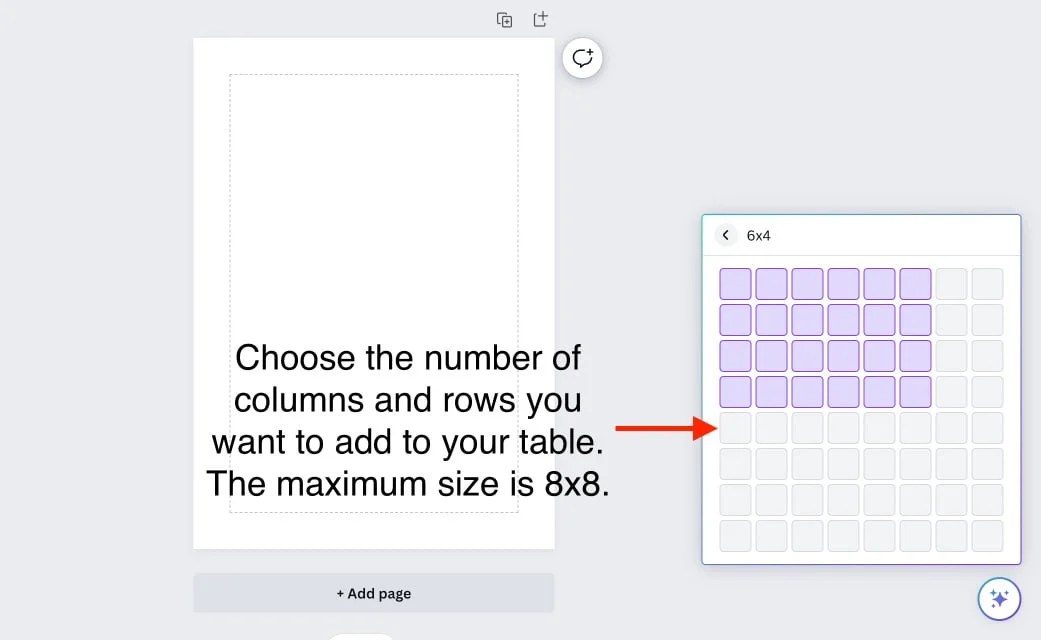Click the Magic assistant sparkle icon

click(997, 598)
